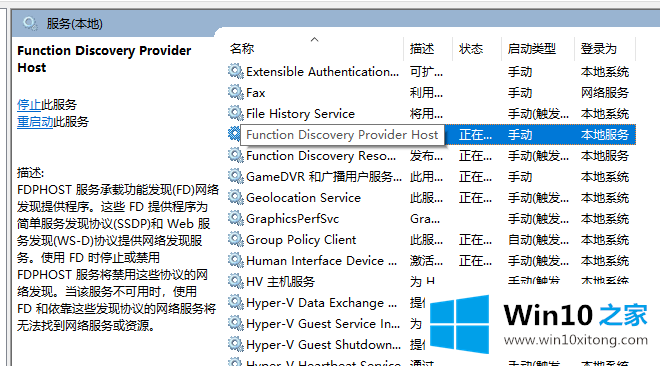
Task: Select the Group Policy Client name
Action: coord(301,240)
